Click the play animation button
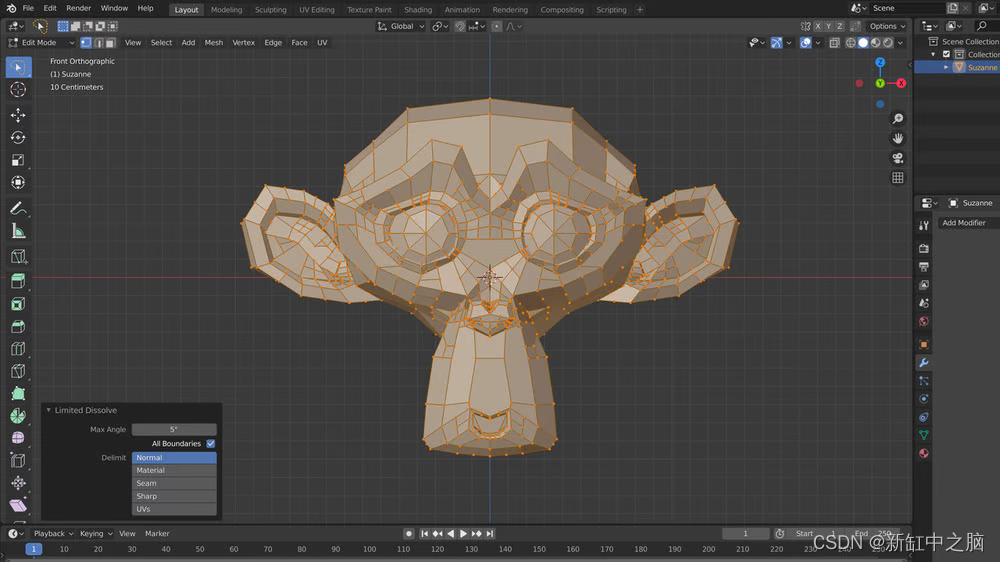 (464, 533)
